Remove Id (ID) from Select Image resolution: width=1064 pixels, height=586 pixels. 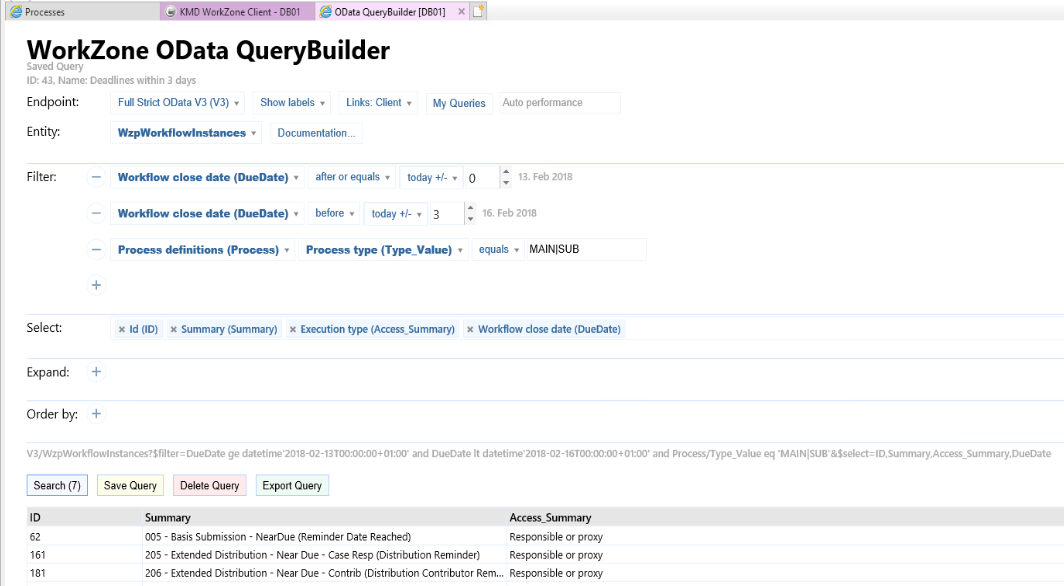click(x=122, y=330)
